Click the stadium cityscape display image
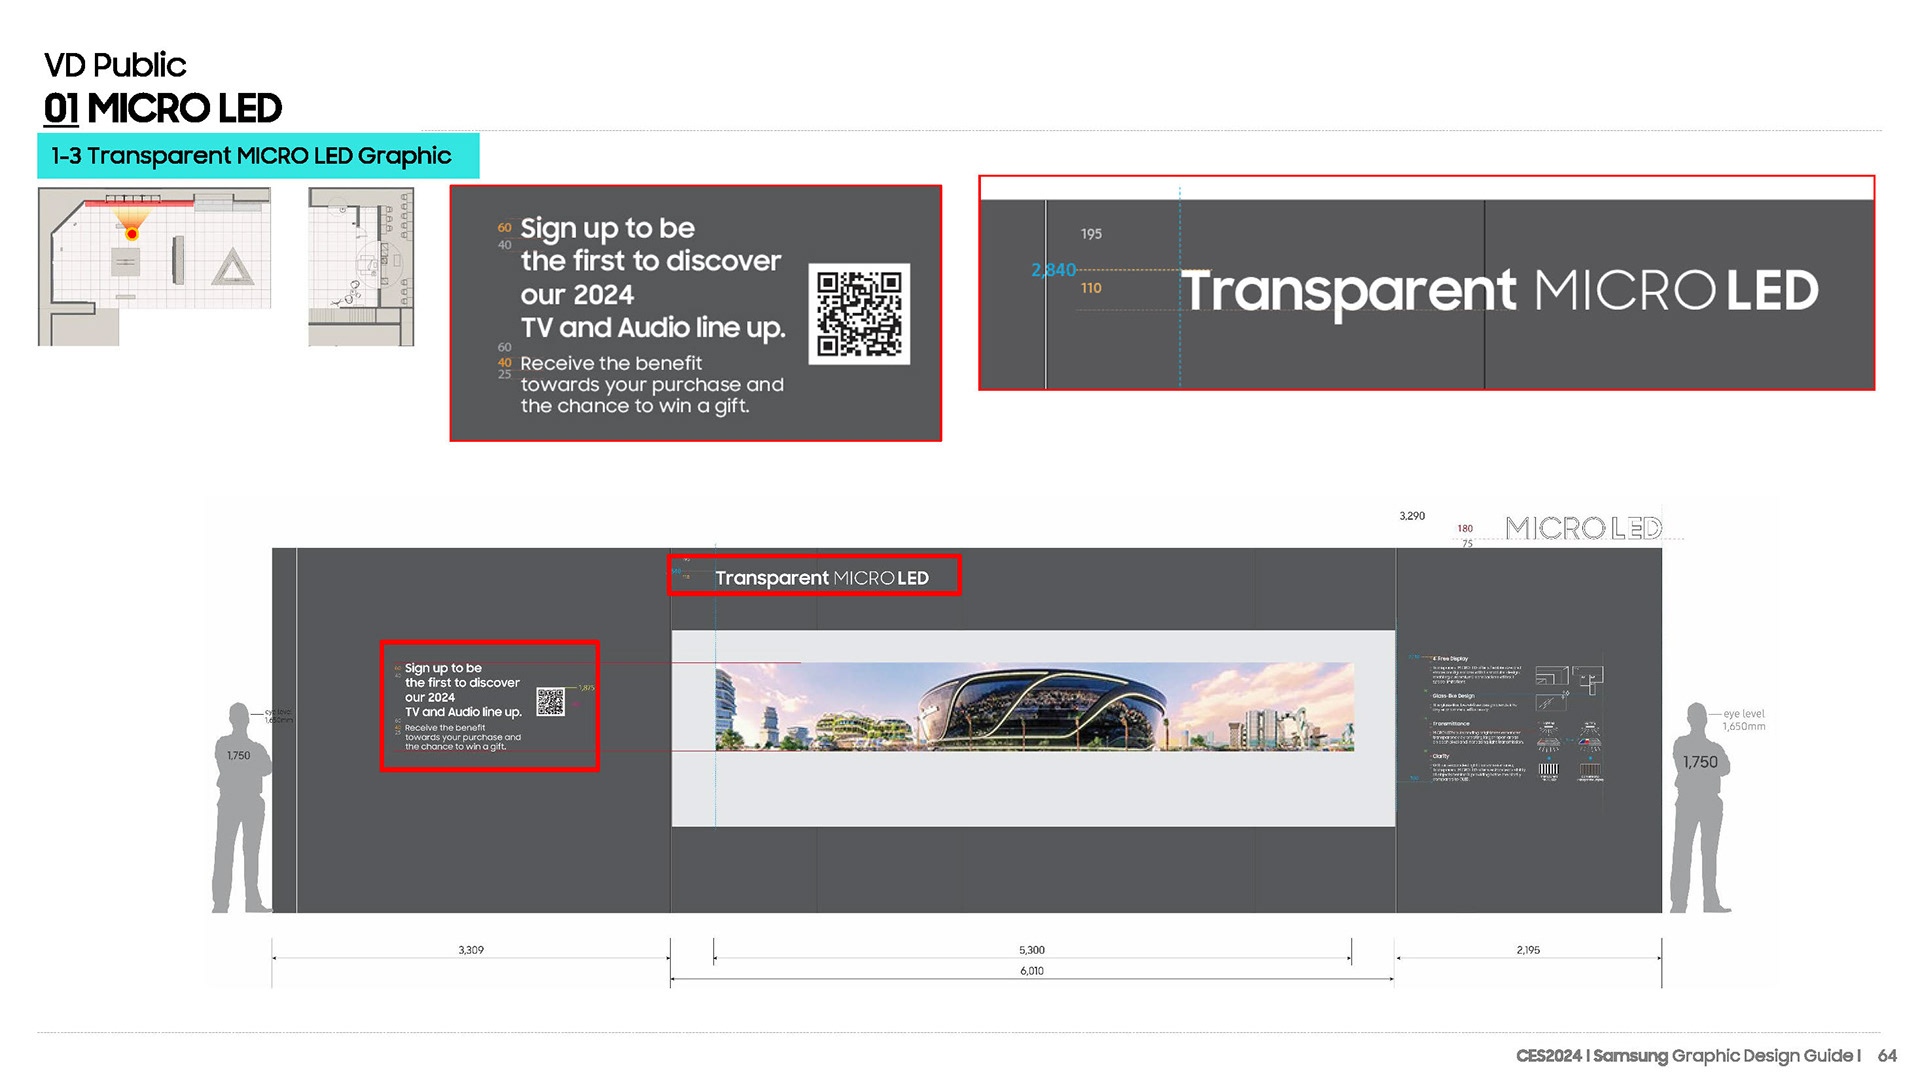1920x1080 pixels. (x=1034, y=707)
